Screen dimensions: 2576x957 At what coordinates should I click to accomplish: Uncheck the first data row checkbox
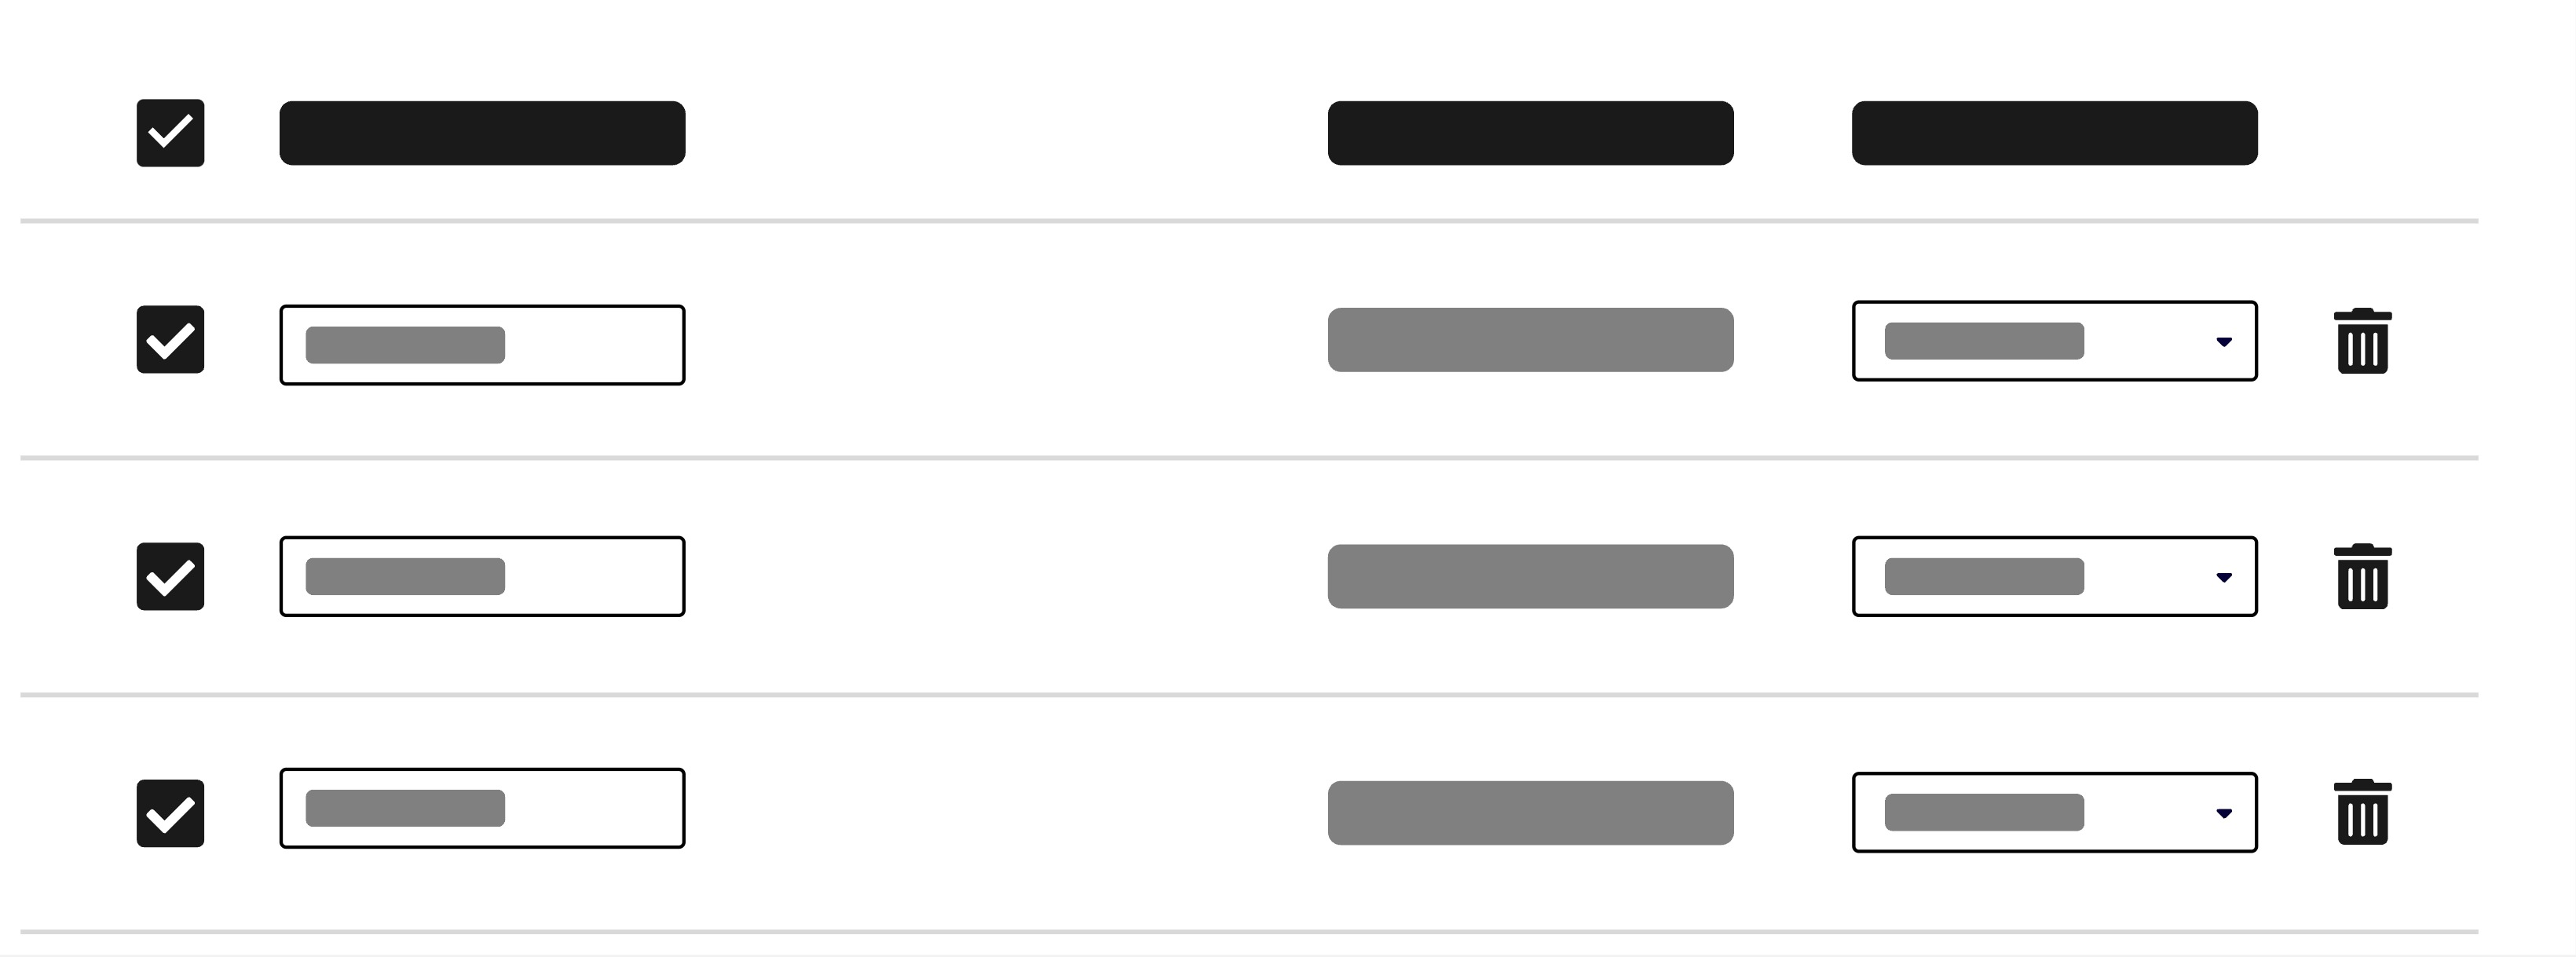[171, 340]
